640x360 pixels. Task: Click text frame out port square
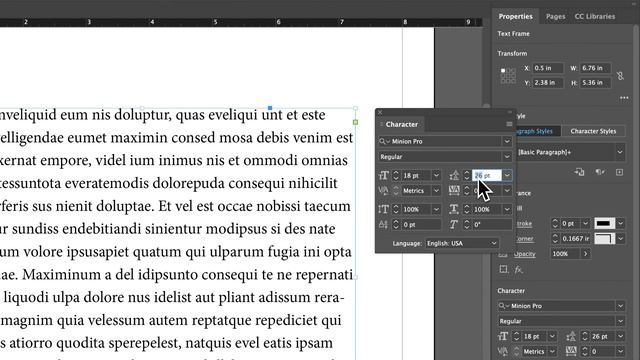tap(356, 122)
